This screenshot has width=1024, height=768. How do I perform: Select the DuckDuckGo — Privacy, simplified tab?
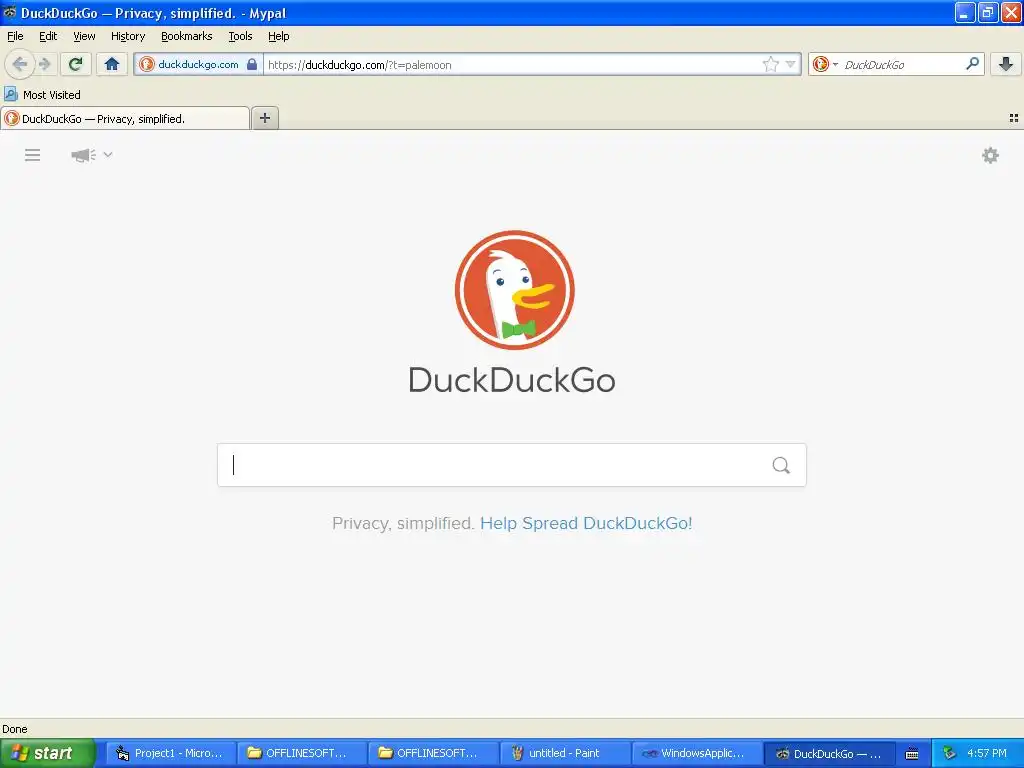tap(125, 118)
